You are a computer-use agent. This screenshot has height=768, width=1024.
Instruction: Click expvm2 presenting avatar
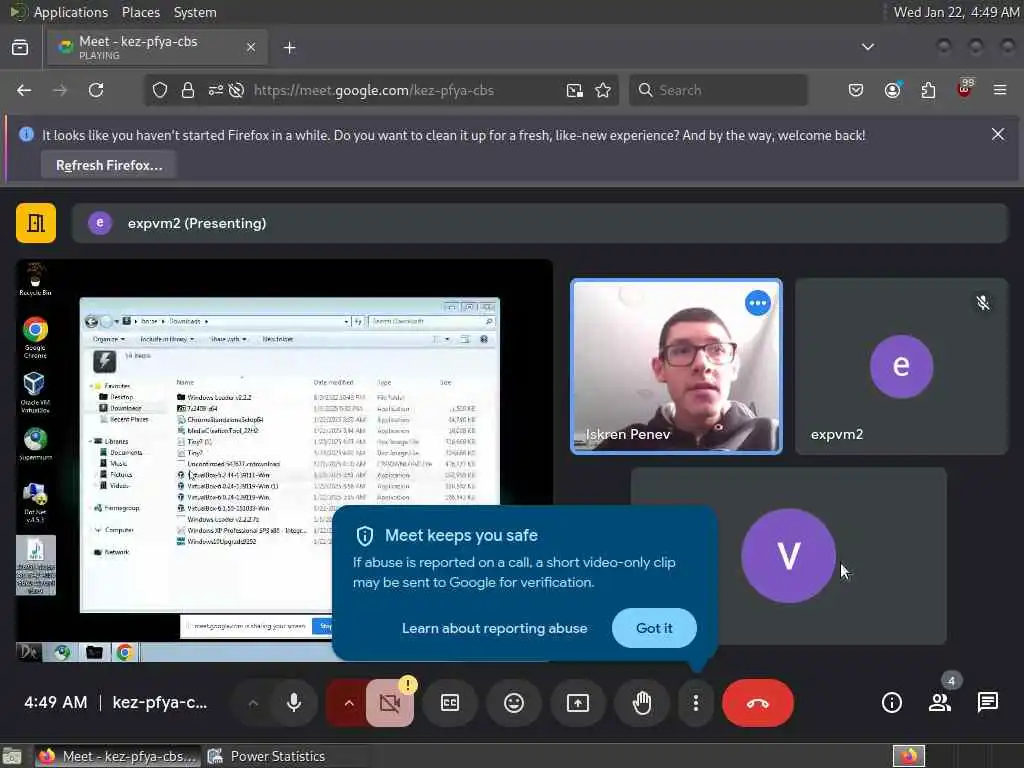tap(100, 223)
